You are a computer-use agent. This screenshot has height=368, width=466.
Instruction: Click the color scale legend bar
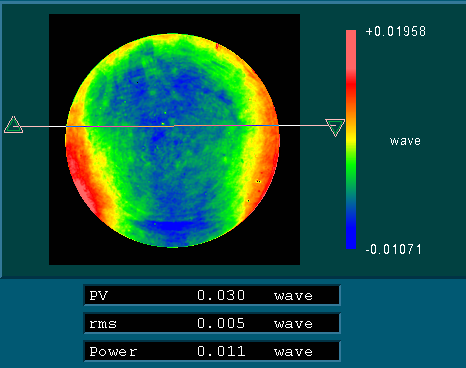coord(351,139)
